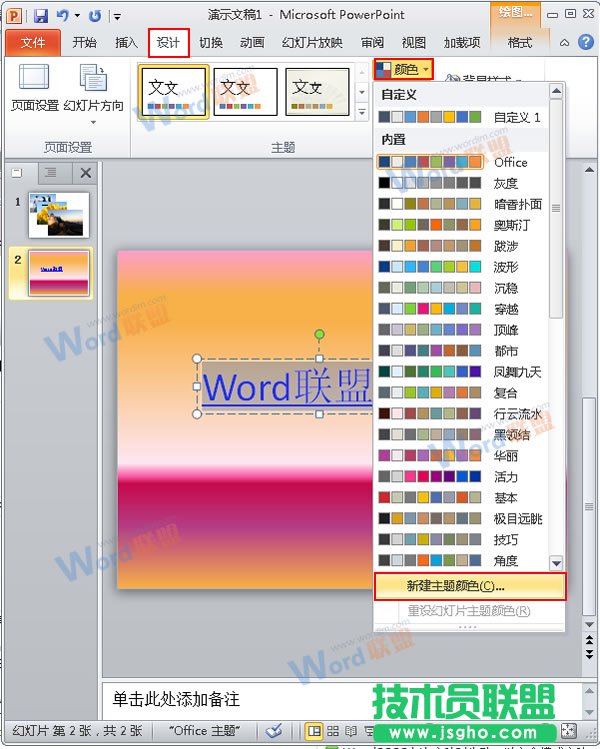Click the Save icon in quick access toolbar
The width and height of the screenshot is (600, 749).
point(41,16)
